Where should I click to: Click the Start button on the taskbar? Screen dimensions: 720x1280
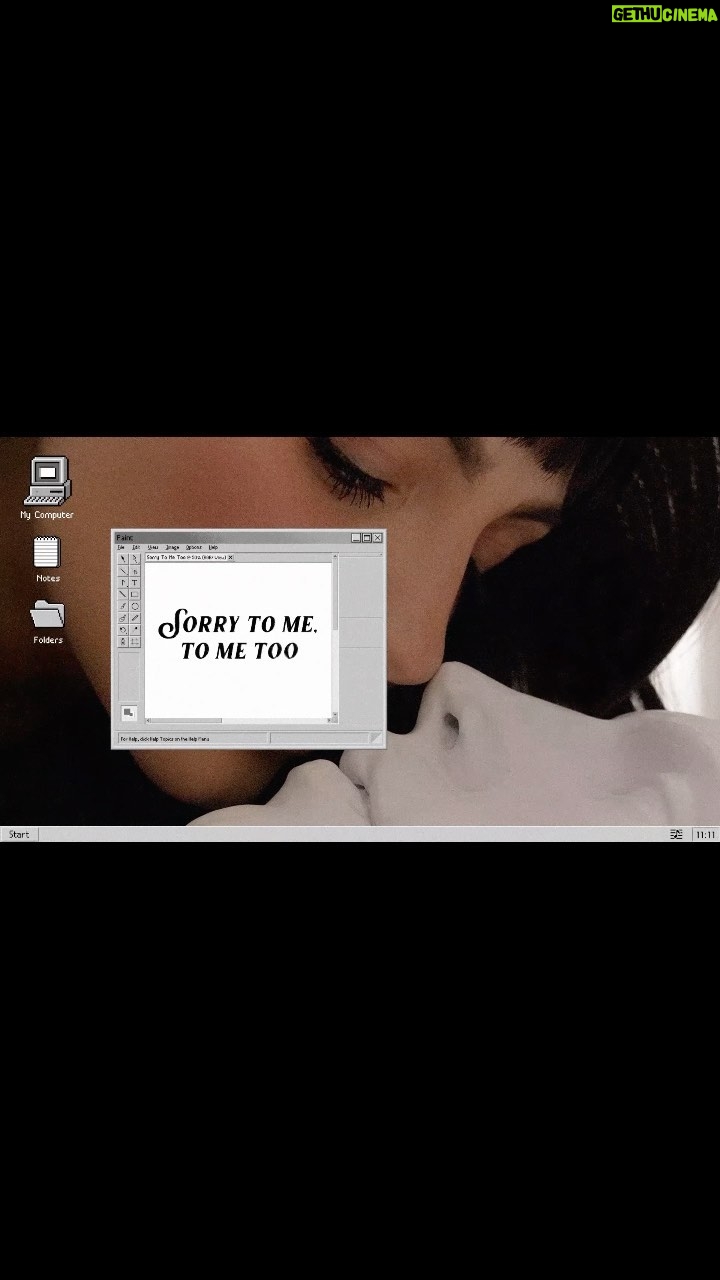click(x=19, y=834)
